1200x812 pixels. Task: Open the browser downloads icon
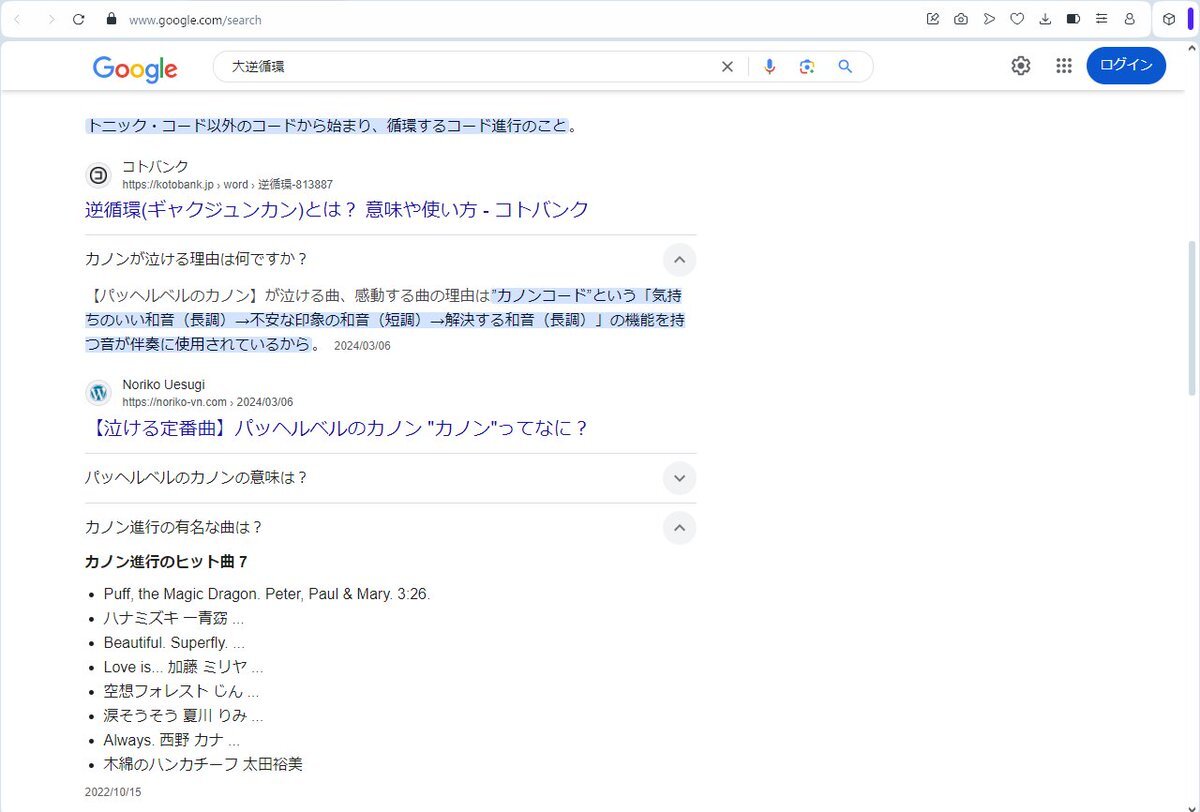1045,19
